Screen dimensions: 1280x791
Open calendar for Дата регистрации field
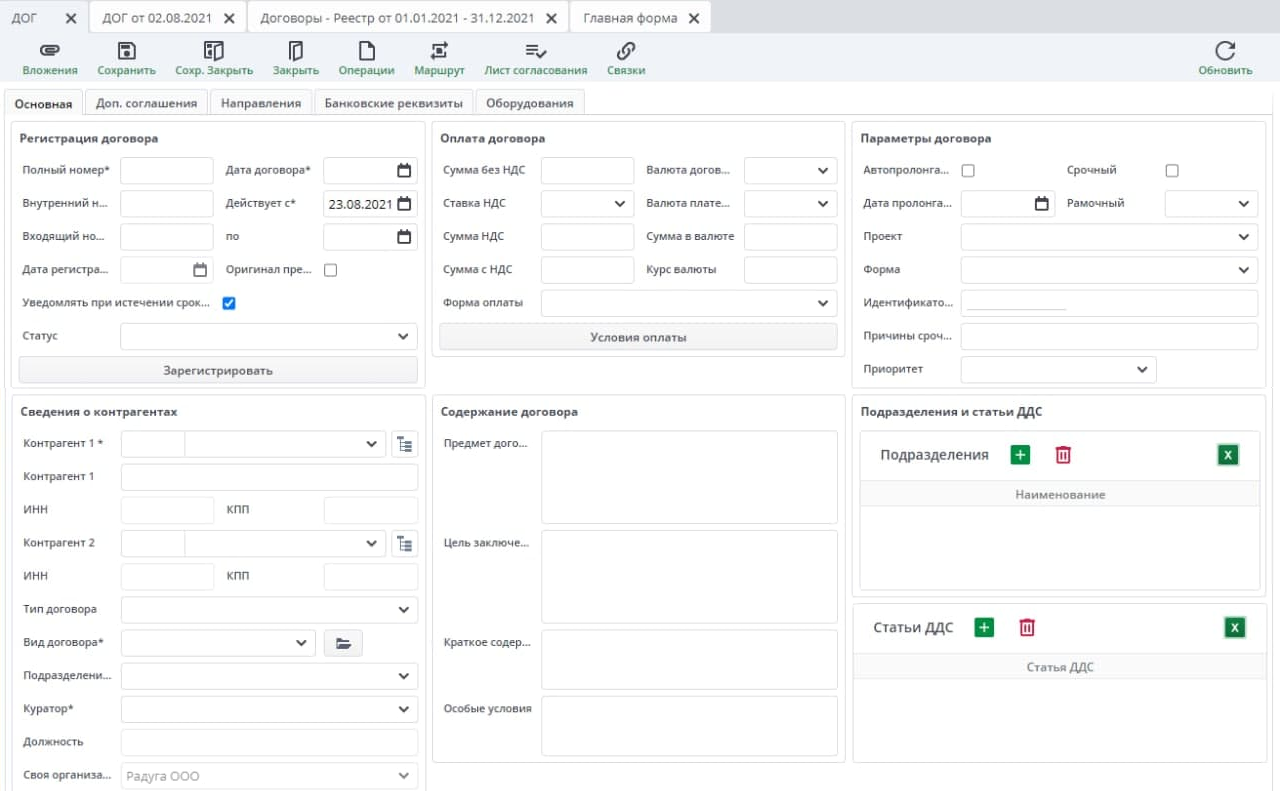(200, 269)
